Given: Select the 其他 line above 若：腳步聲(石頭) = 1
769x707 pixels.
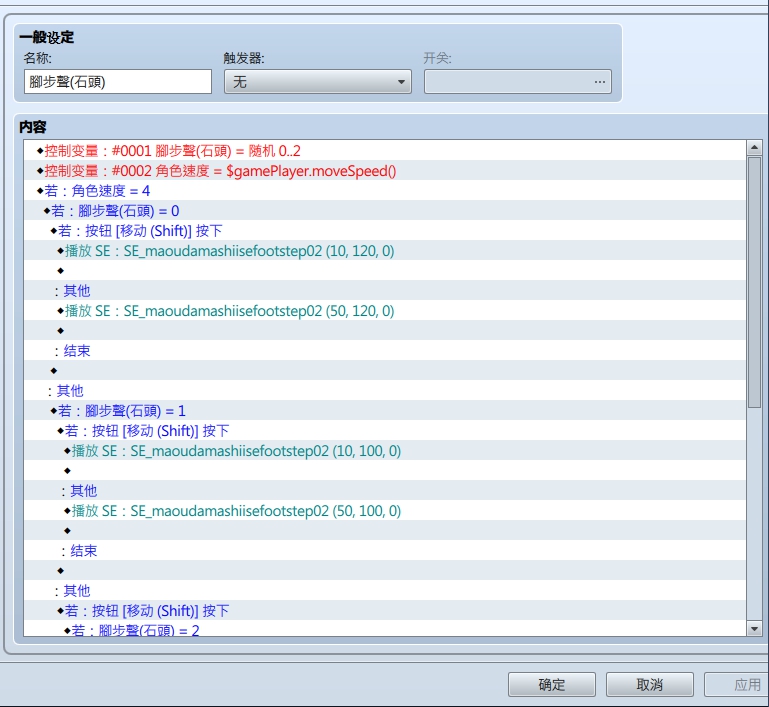Looking at the screenshot, I should 385,391.
